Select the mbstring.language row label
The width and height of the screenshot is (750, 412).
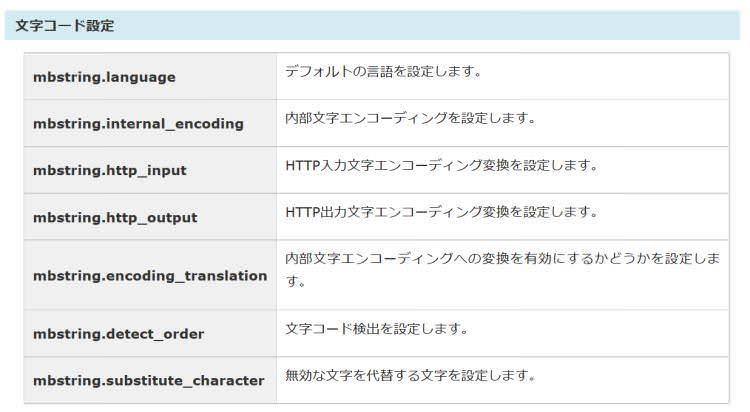click(x=104, y=77)
